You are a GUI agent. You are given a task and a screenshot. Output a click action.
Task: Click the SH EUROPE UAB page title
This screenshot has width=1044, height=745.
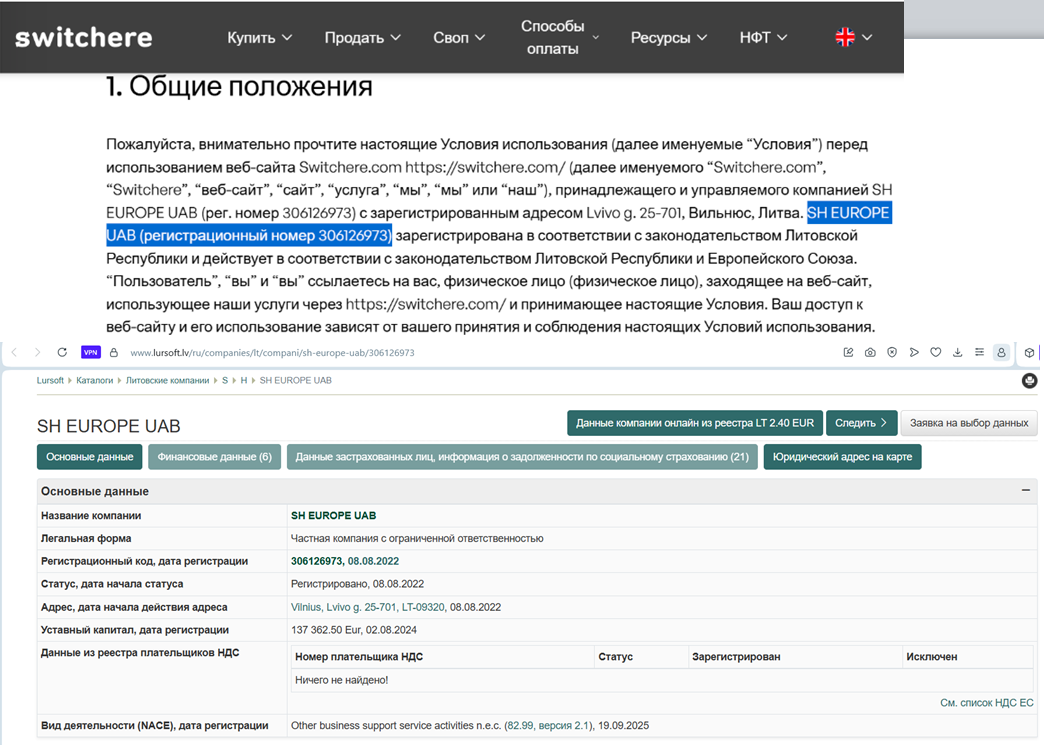click(x=109, y=426)
